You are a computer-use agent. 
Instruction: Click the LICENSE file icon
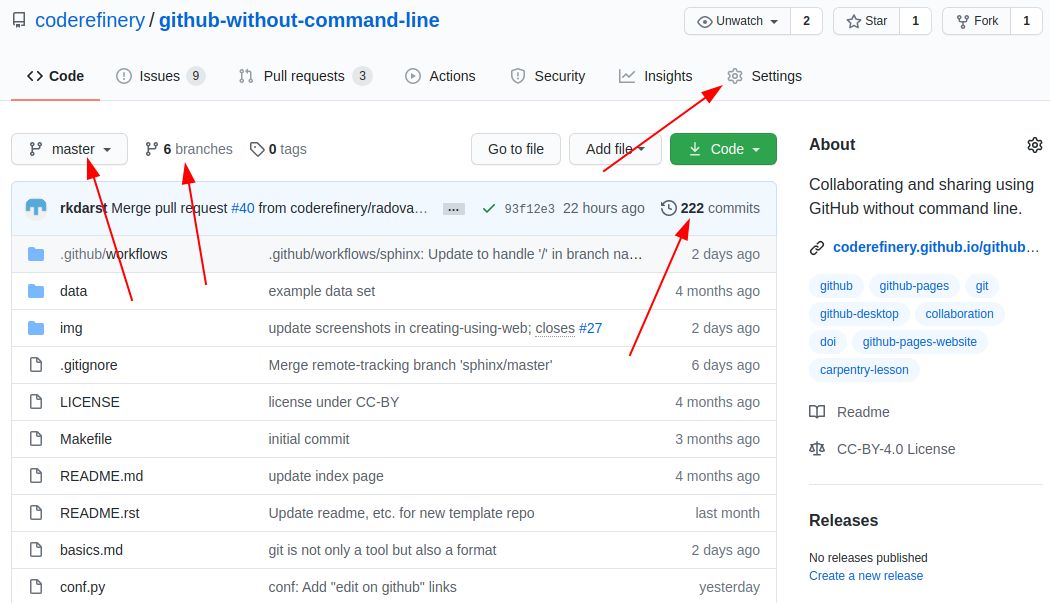pyautogui.click(x=36, y=401)
